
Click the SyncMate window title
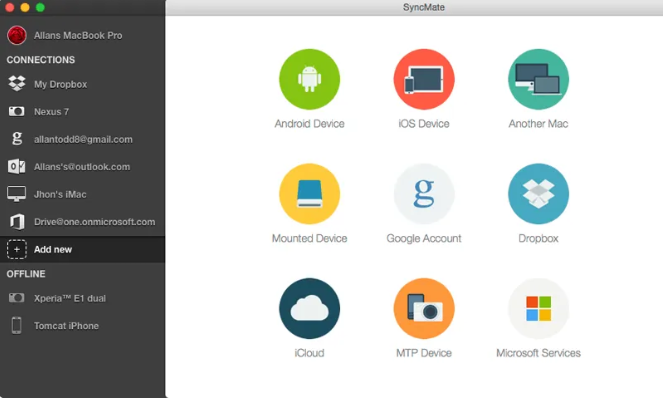(424, 7)
